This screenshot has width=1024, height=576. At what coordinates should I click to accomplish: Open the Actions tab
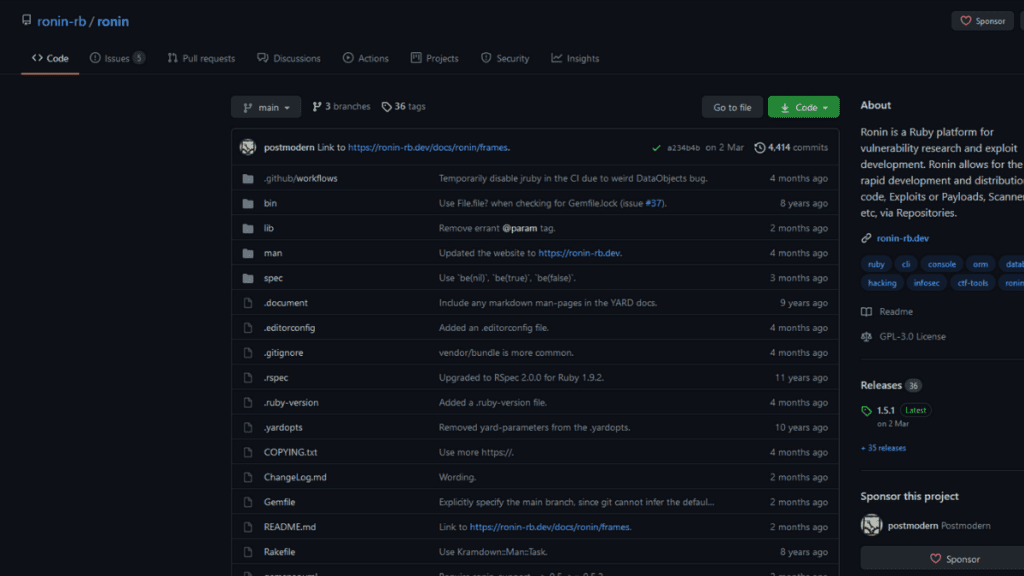point(366,58)
